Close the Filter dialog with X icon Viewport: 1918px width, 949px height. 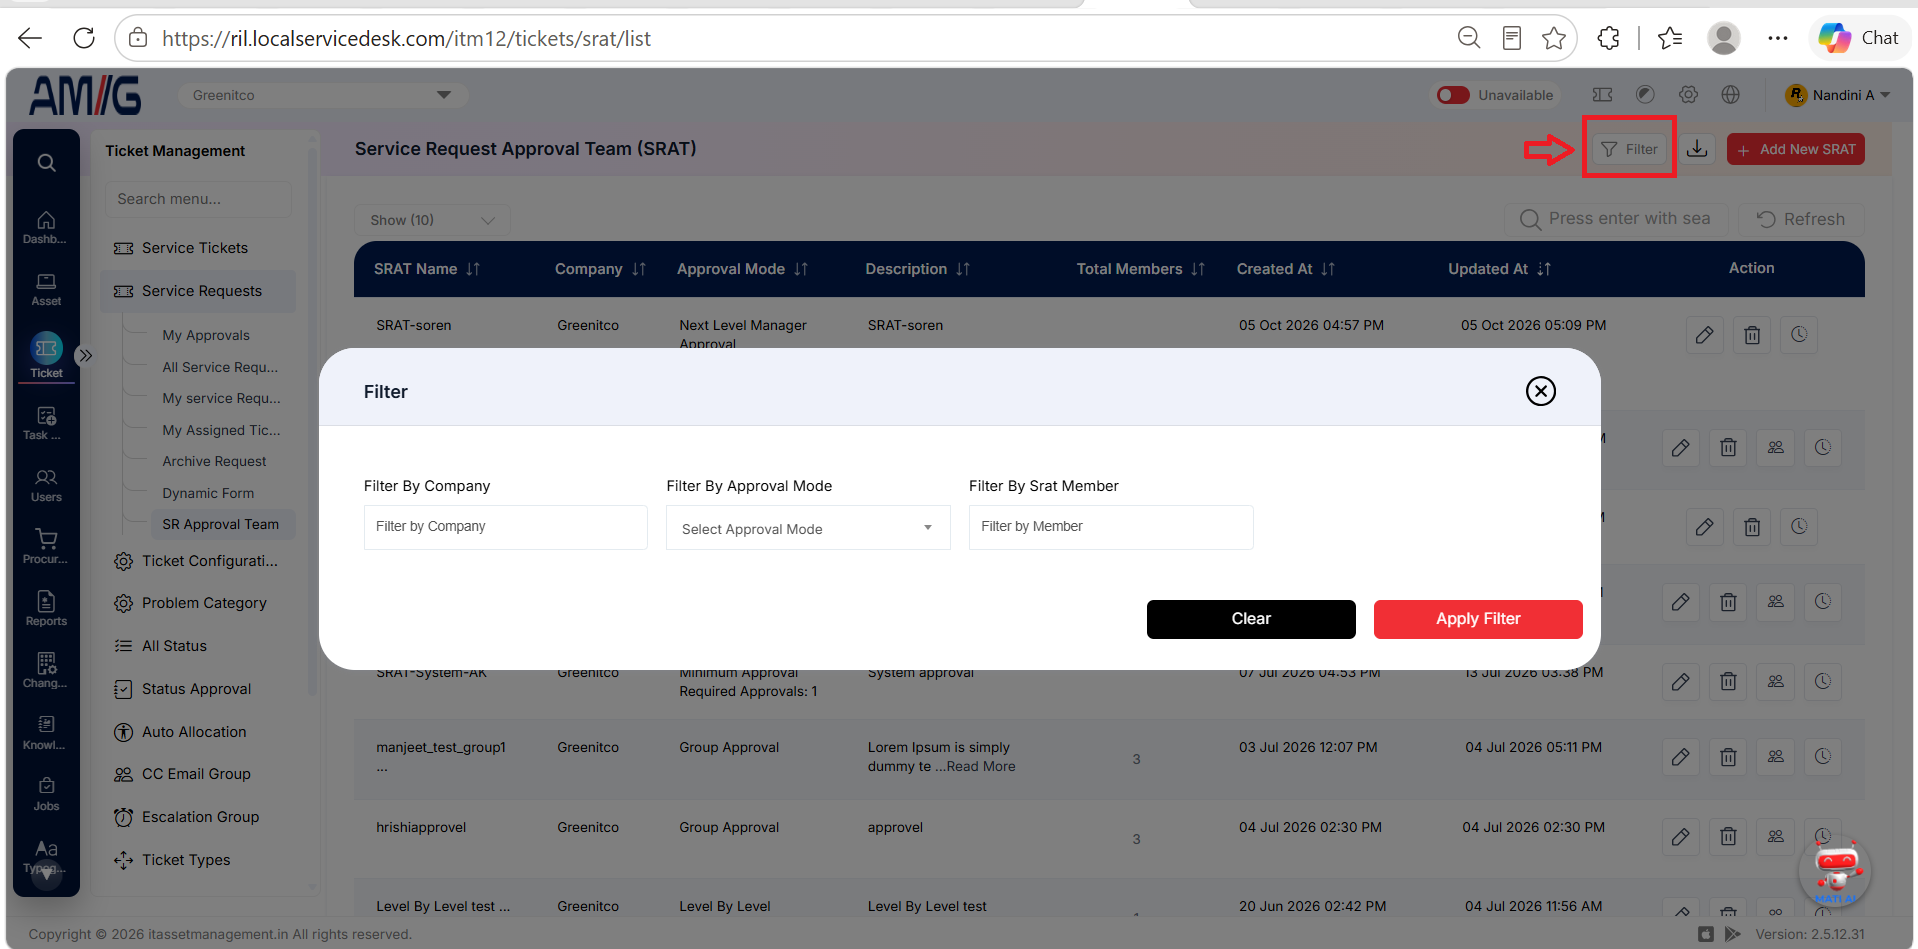pos(1540,391)
